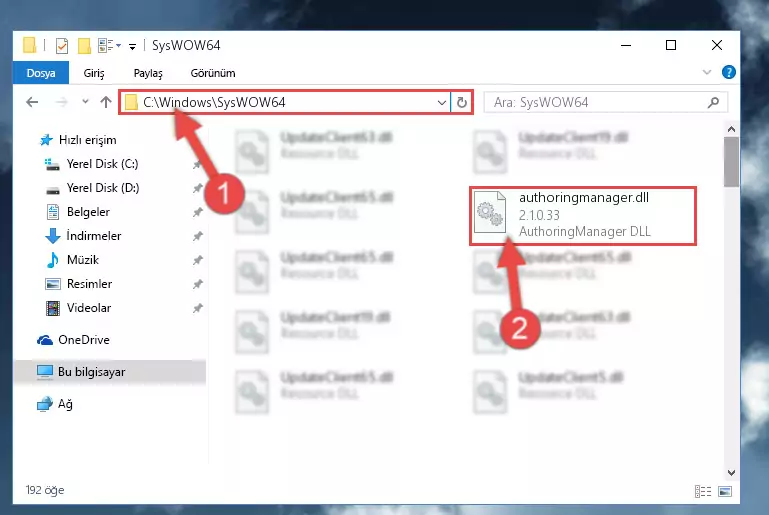769x515 pixels.
Task: Click the magnifier search icon
Action: coord(714,102)
